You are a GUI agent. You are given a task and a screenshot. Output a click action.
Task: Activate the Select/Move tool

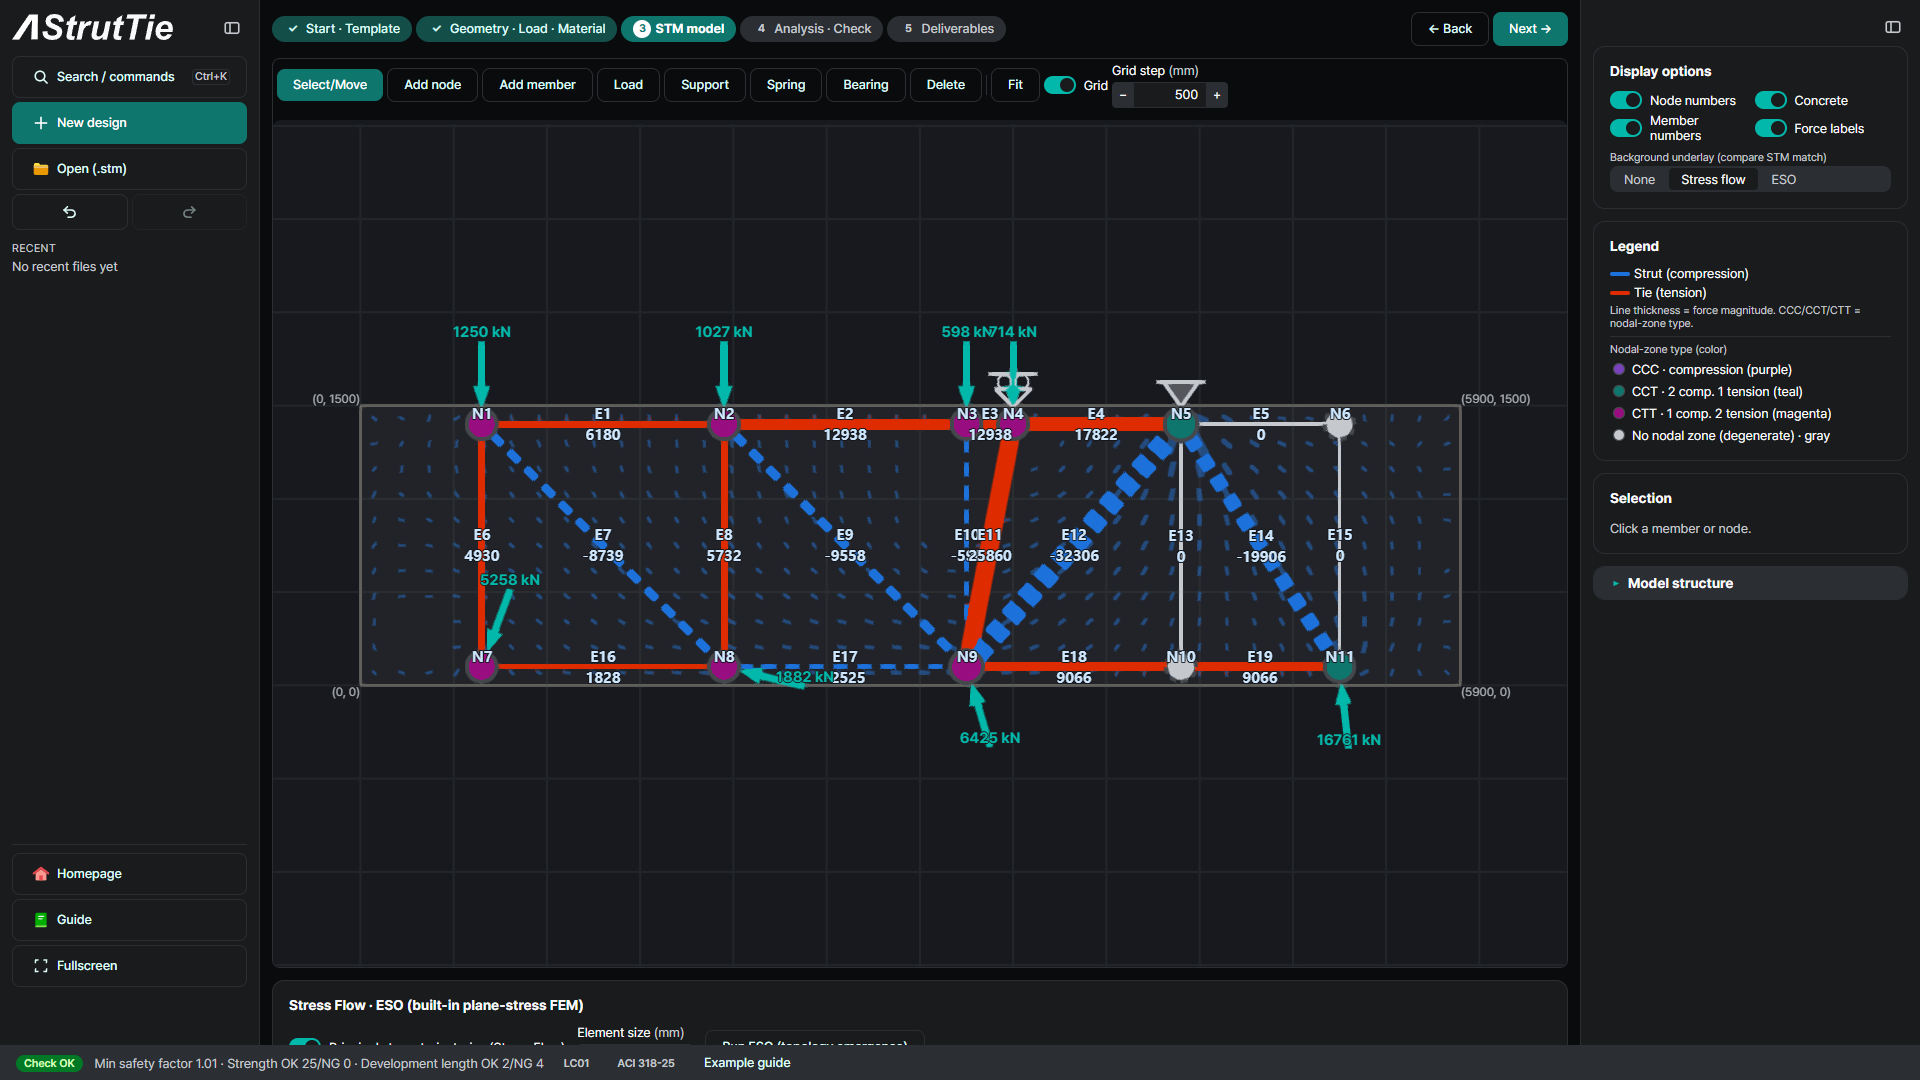tap(330, 85)
